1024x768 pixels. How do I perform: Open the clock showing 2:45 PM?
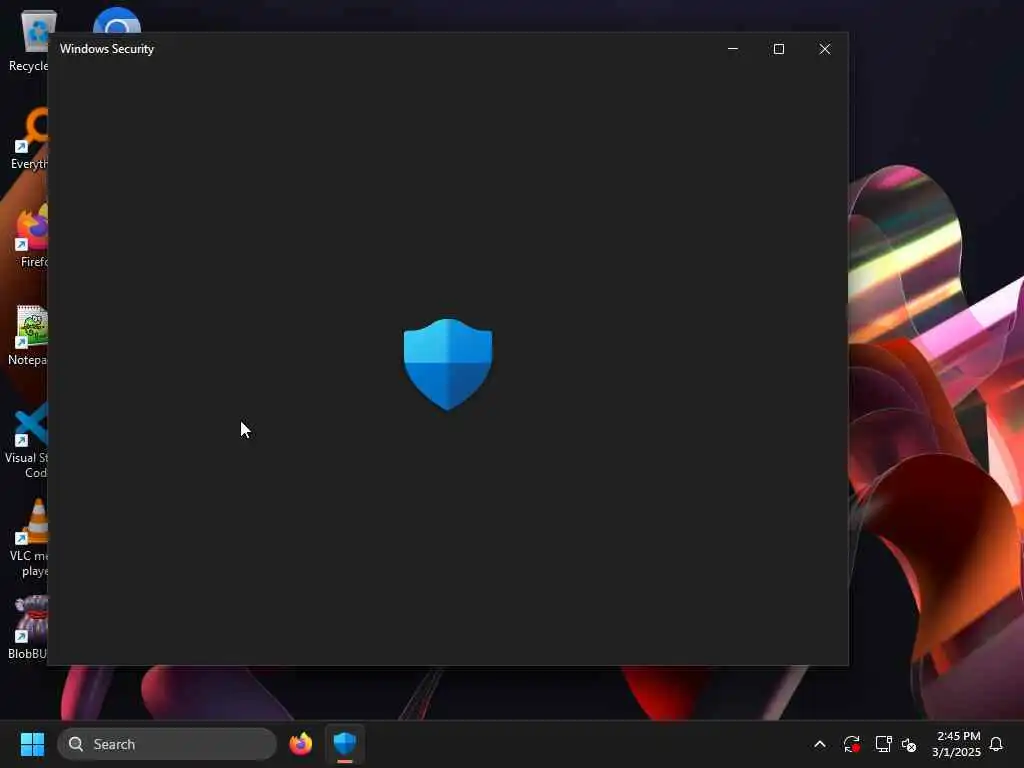pyautogui.click(x=957, y=744)
